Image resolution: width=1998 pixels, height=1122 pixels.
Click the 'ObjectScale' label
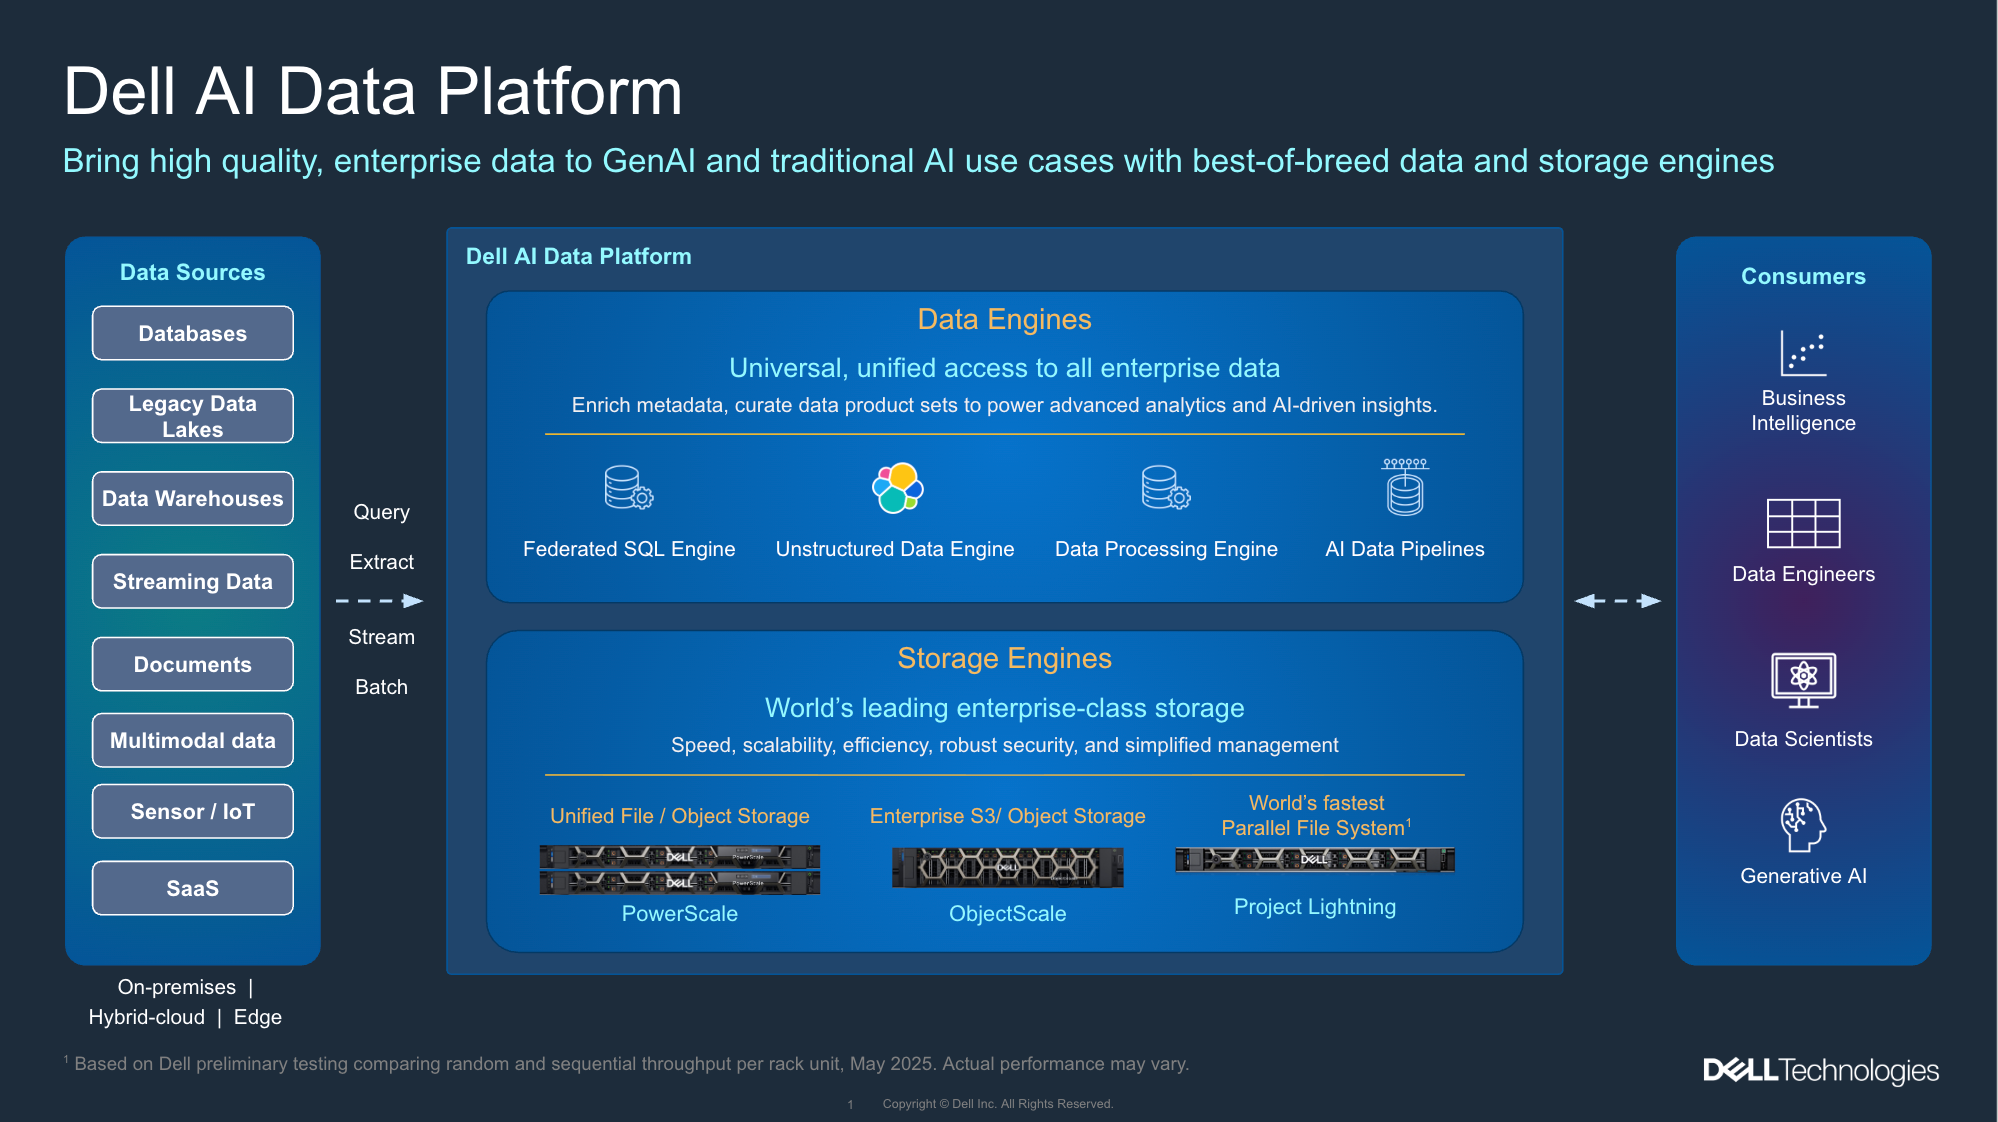pyautogui.click(x=1008, y=914)
